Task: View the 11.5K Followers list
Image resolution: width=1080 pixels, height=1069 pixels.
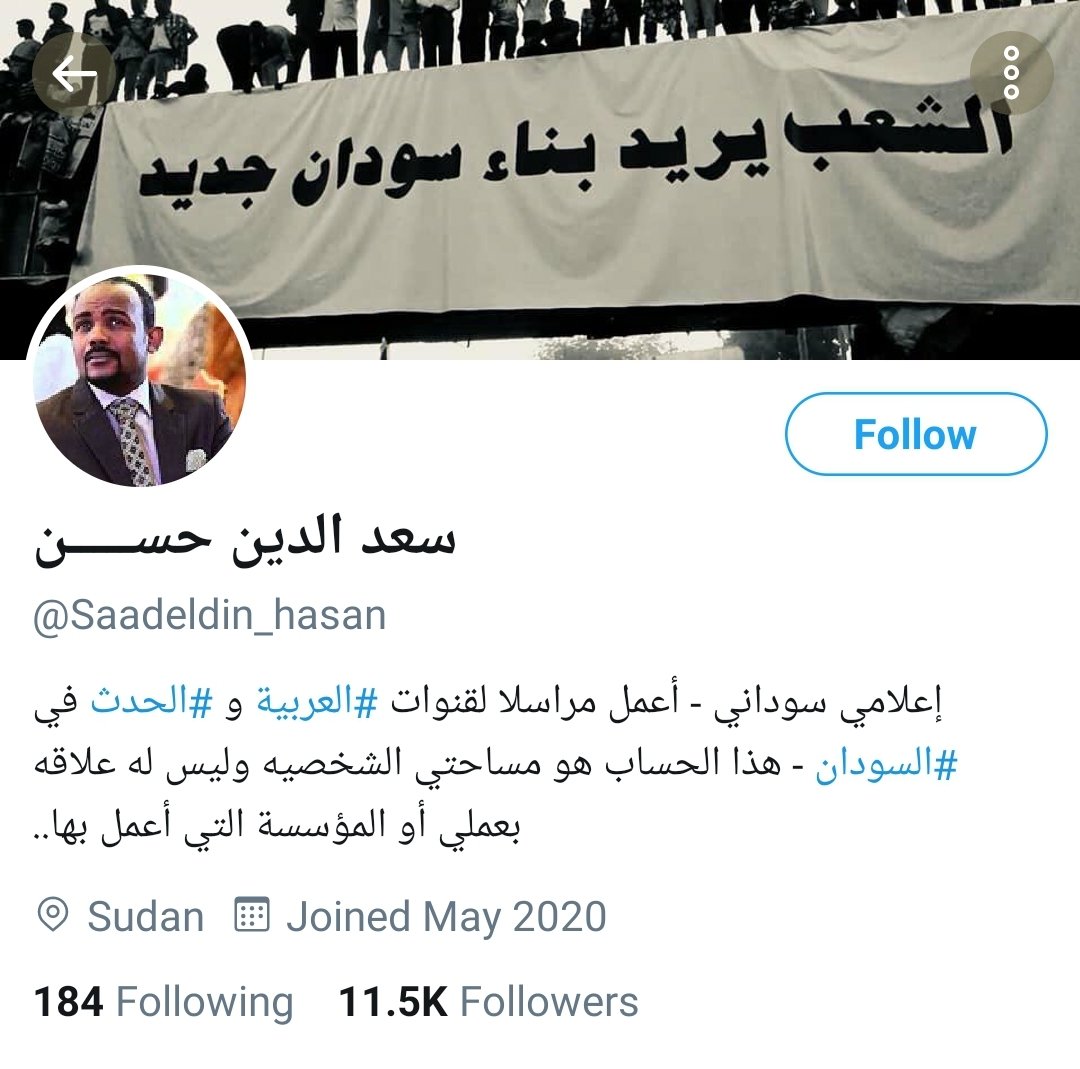Action: (488, 1001)
